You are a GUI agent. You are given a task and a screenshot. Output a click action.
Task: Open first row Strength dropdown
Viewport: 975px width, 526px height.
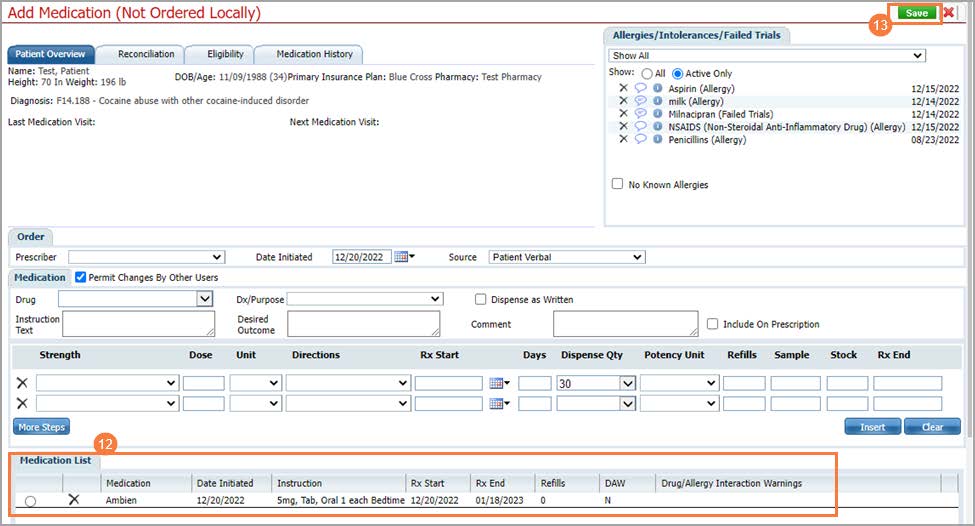pyautogui.click(x=108, y=383)
